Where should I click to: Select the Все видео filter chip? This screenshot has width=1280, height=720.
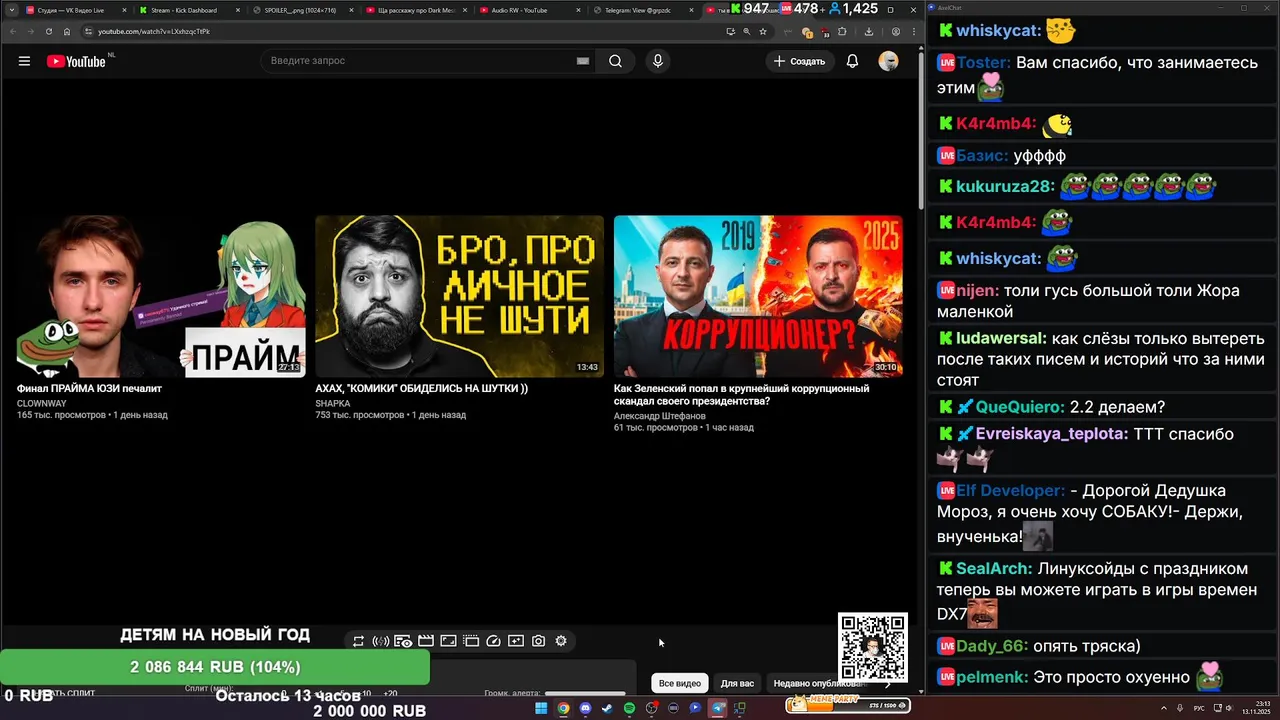tap(680, 683)
